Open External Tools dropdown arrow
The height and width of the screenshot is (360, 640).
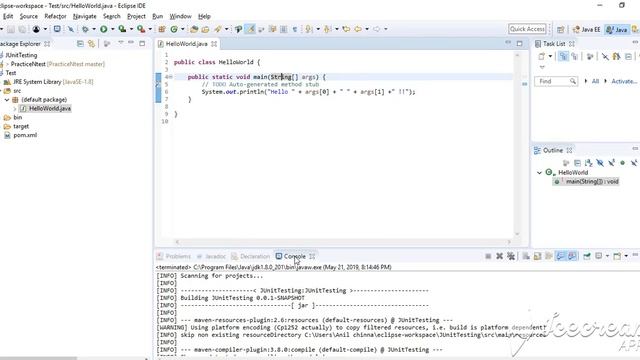[150, 29]
